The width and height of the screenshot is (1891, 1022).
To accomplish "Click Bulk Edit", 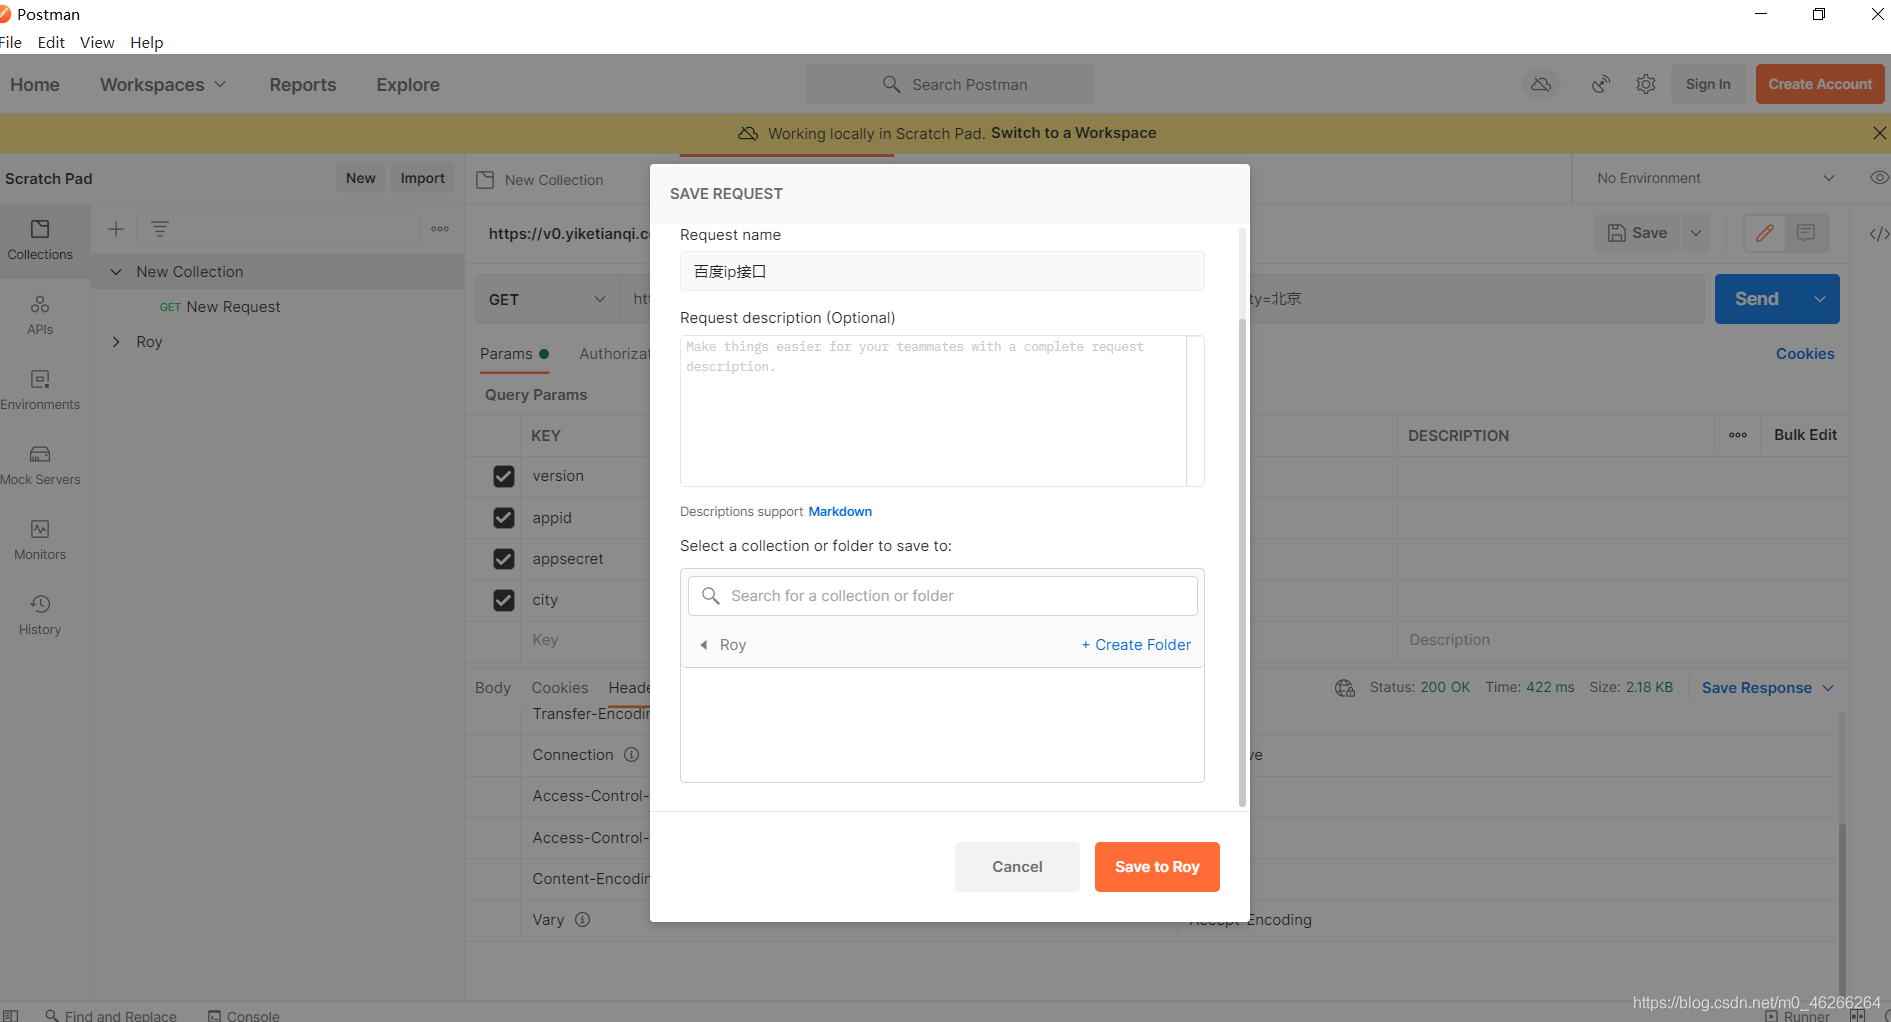I will [x=1805, y=435].
